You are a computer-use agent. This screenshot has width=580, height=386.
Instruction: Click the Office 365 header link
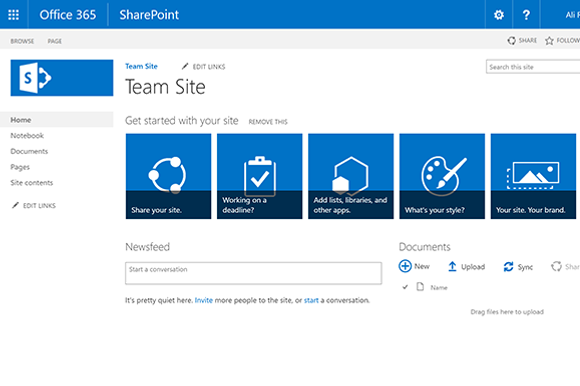tap(68, 15)
